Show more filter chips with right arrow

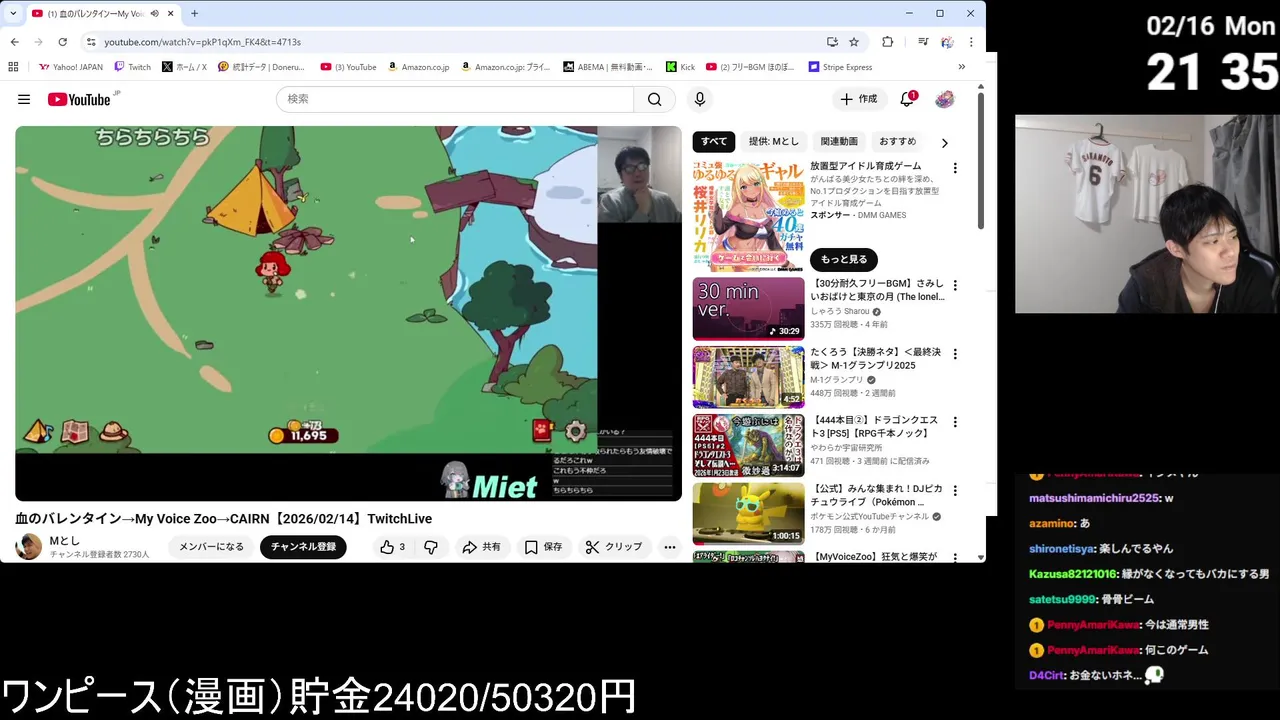coord(944,143)
